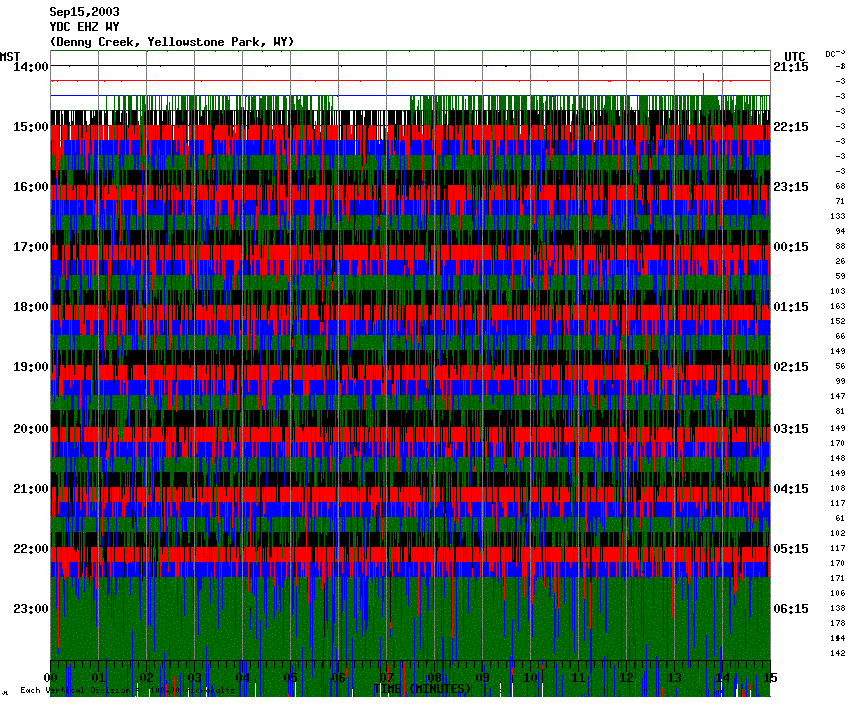This screenshot has width=850, height=709.
Task: Click the TIME (MINUTES) axis title
Action: (x=422, y=689)
